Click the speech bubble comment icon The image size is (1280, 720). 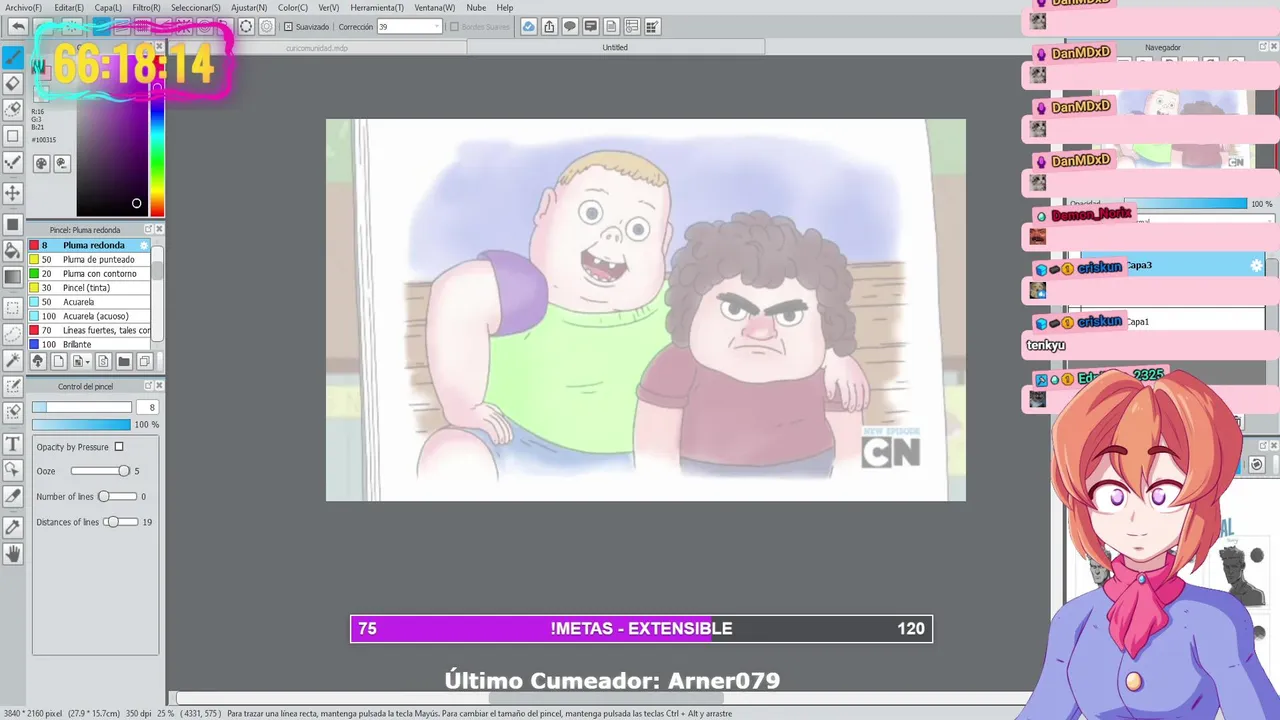[x=570, y=27]
